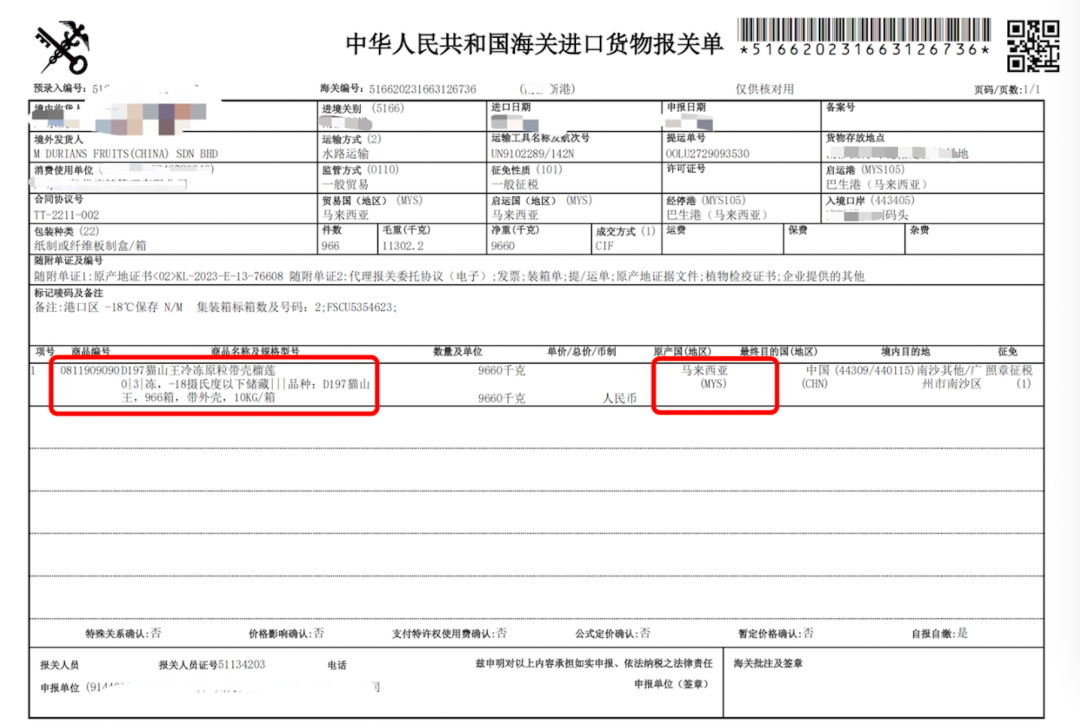Click the goods name D197猫山王冷冻原粒带壳榴莲
The image size is (1080, 728).
tap(198, 371)
